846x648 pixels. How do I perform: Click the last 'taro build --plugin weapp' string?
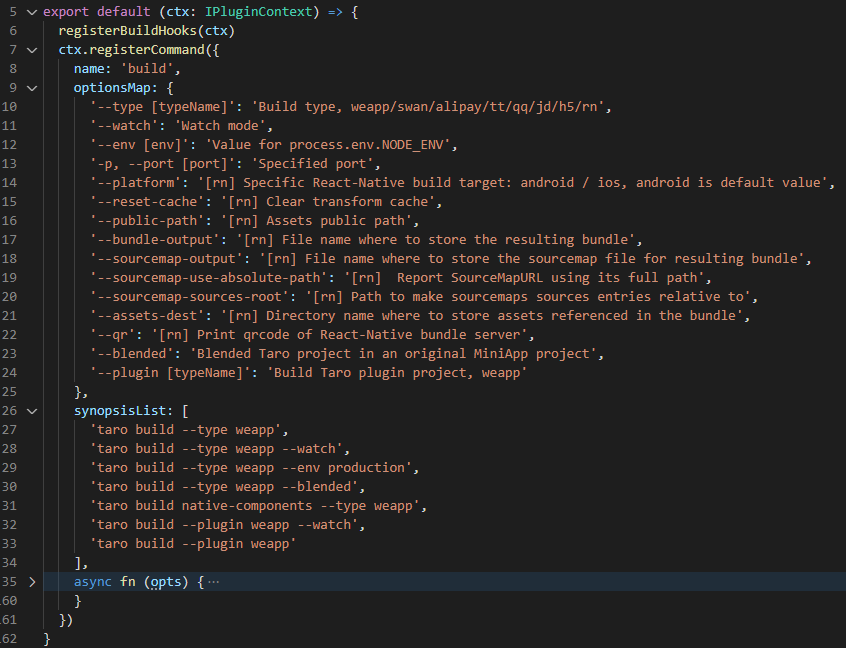(x=193, y=544)
